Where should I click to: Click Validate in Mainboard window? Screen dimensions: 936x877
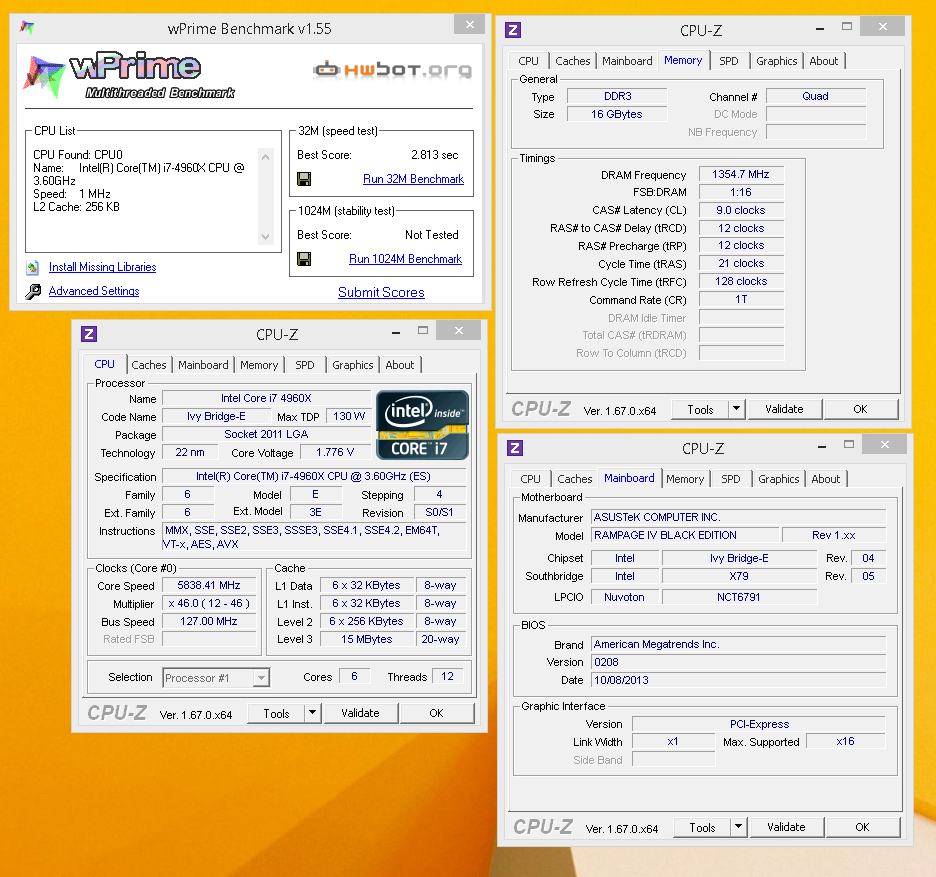(786, 827)
